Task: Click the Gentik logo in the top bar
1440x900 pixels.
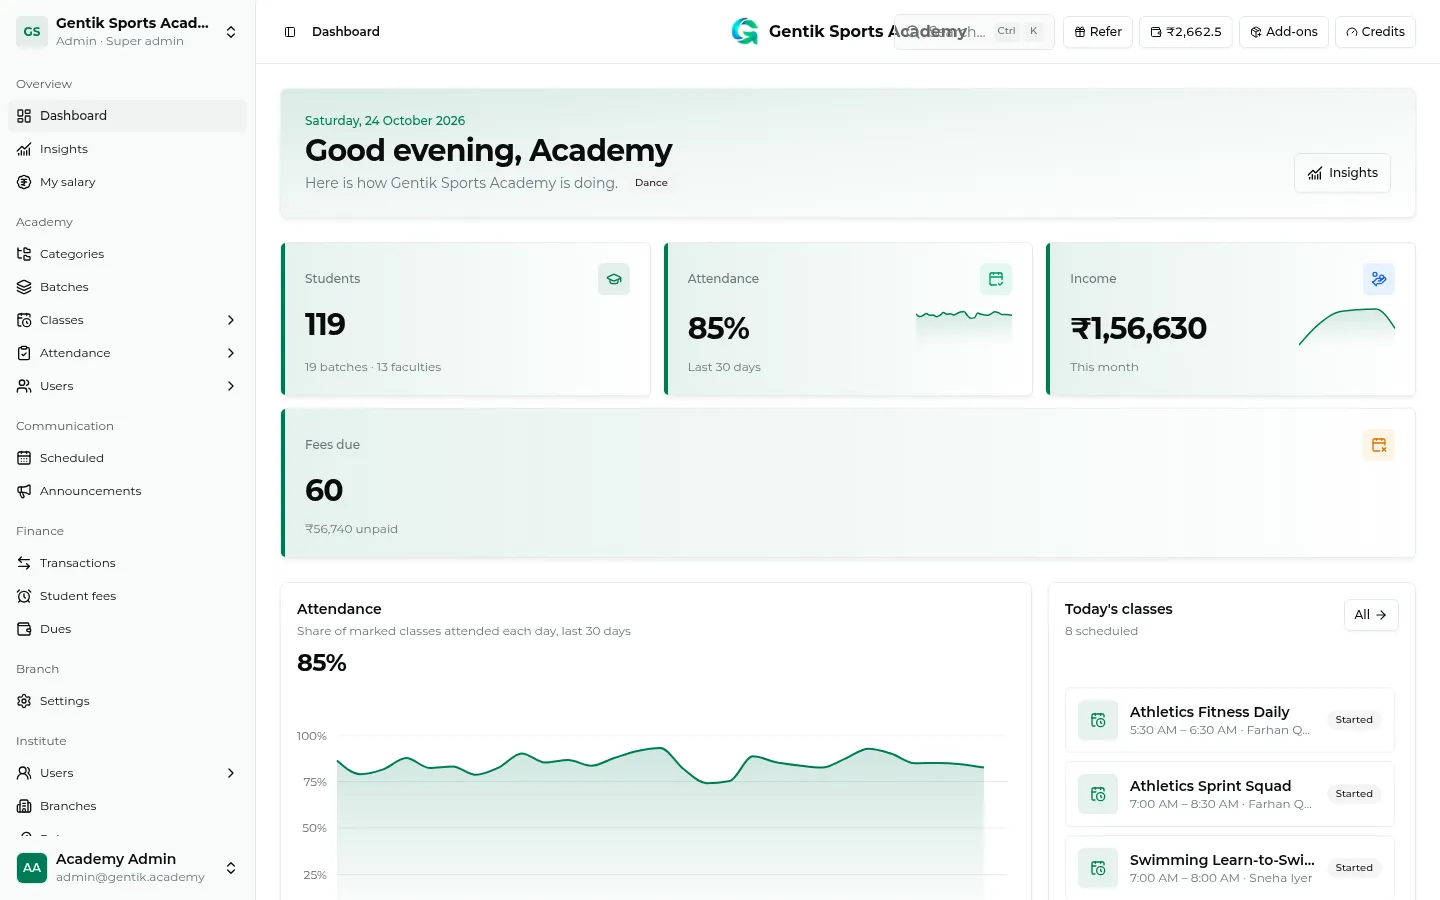Action: tap(745, 32)
